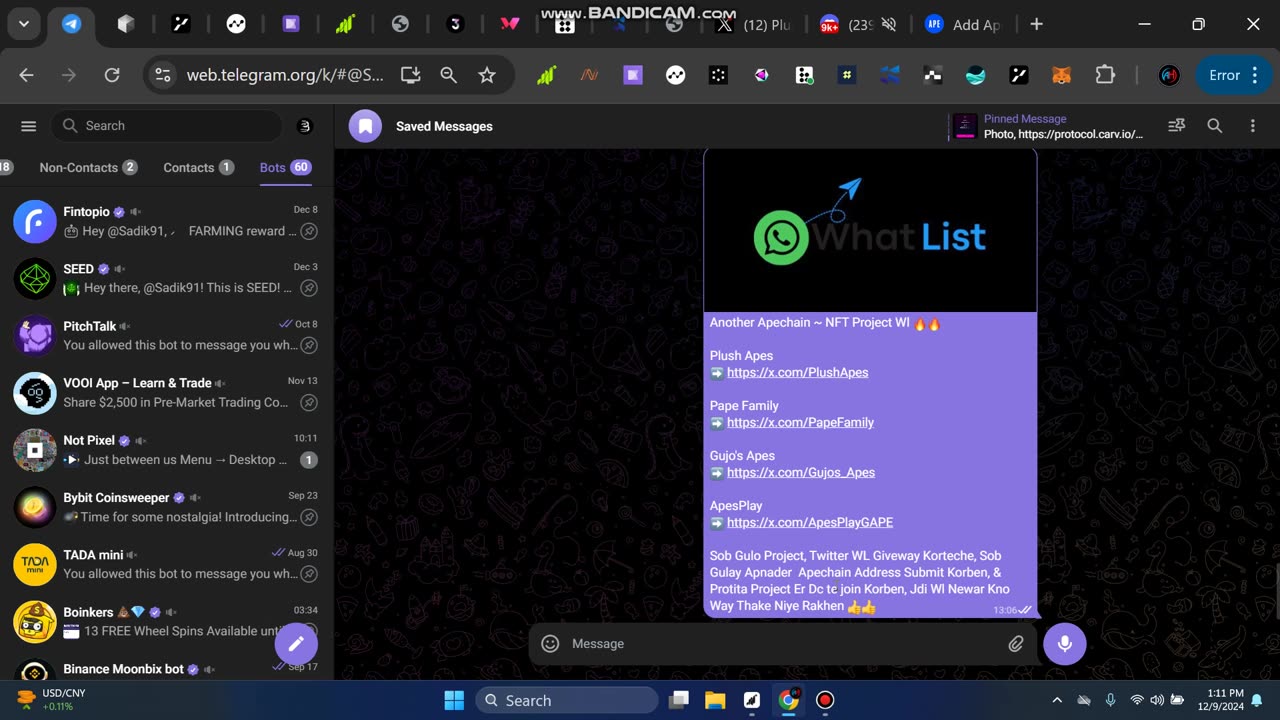Screen dimensions: 1280x720
Task: Follow the x.com/PapeFamily link
Action: [800, 422]
